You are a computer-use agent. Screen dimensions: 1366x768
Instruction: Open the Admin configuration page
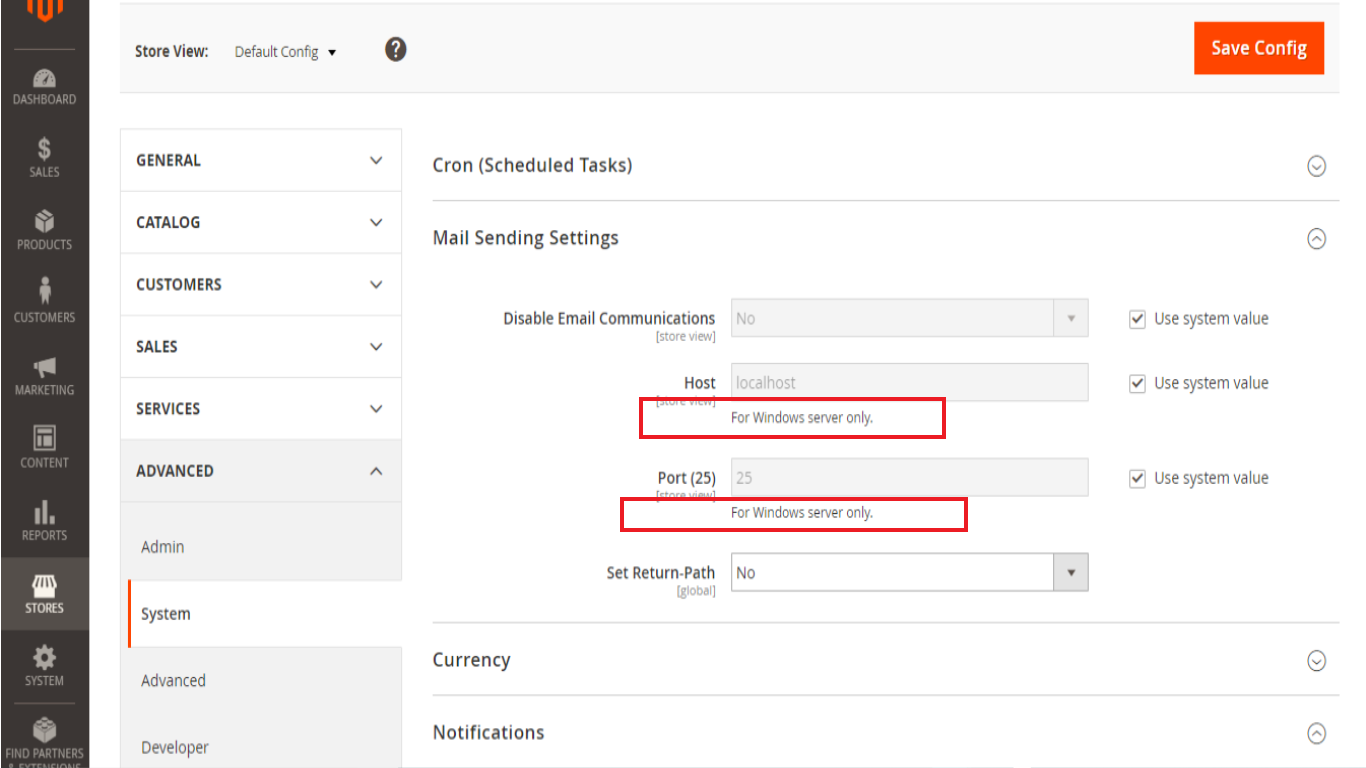(162, 547)
